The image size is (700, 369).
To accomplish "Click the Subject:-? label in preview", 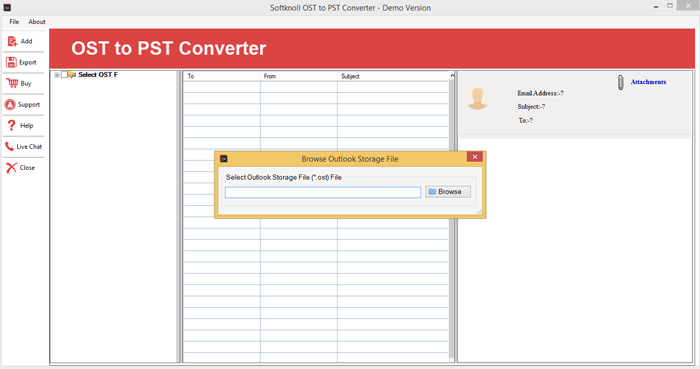I will coord(531,107).
